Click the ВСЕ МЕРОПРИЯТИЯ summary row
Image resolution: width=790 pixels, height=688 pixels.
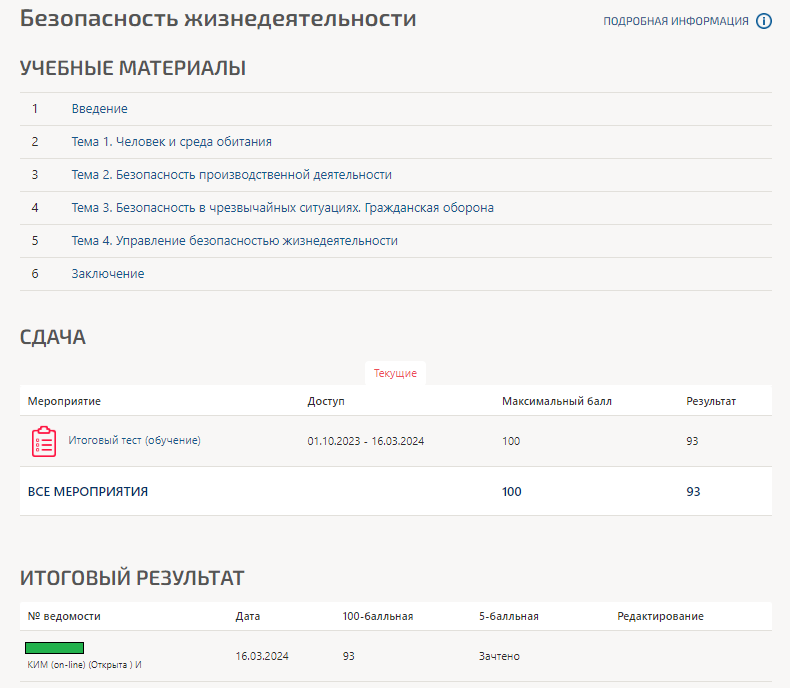[x=88, y=491]
